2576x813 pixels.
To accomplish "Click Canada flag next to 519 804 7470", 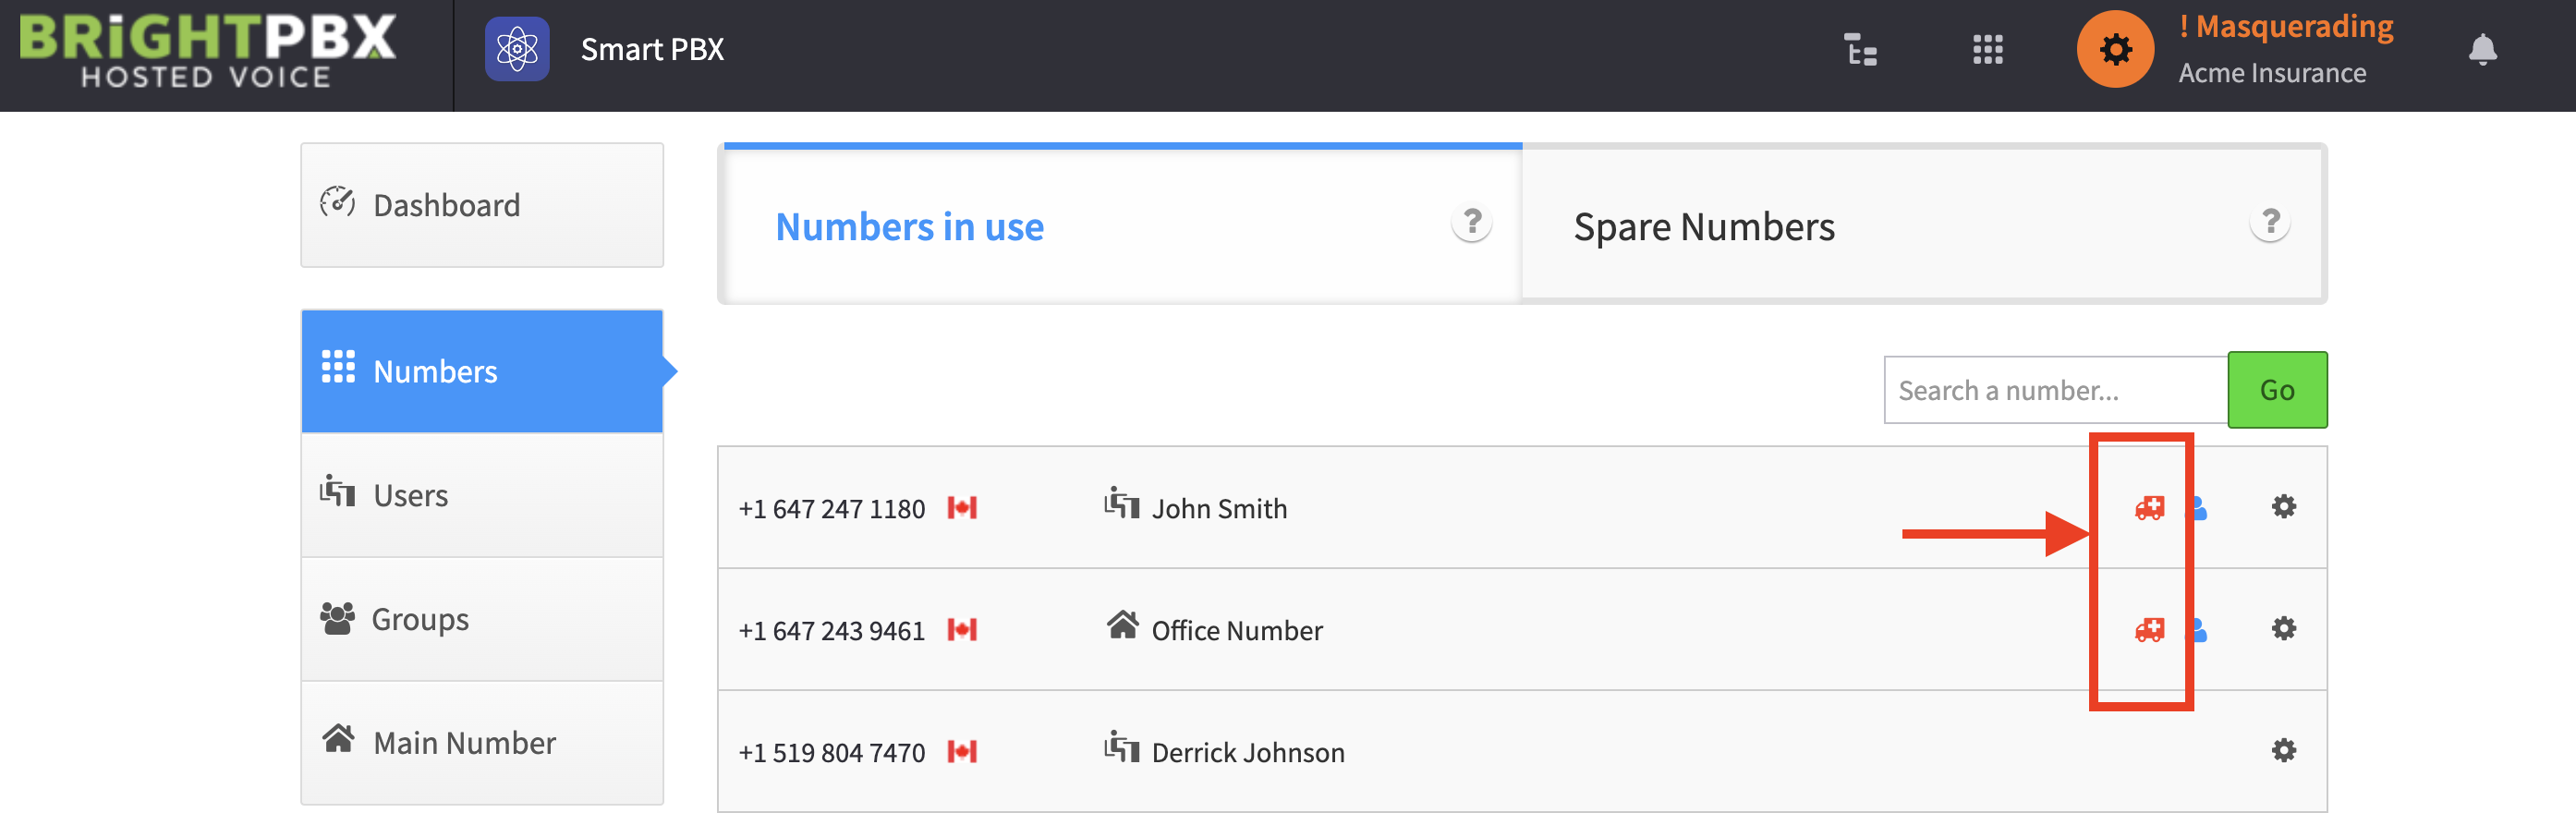I will tap(962, 752).
